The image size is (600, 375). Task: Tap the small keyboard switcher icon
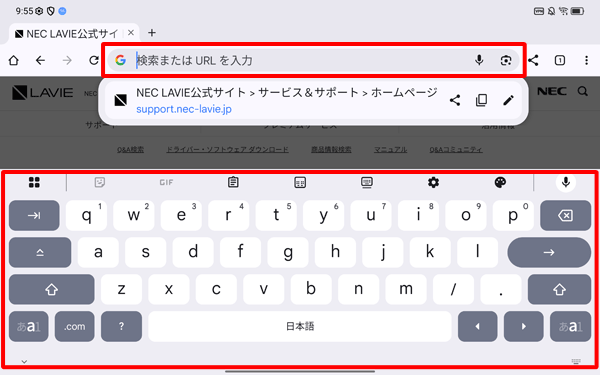click(576, 361)
